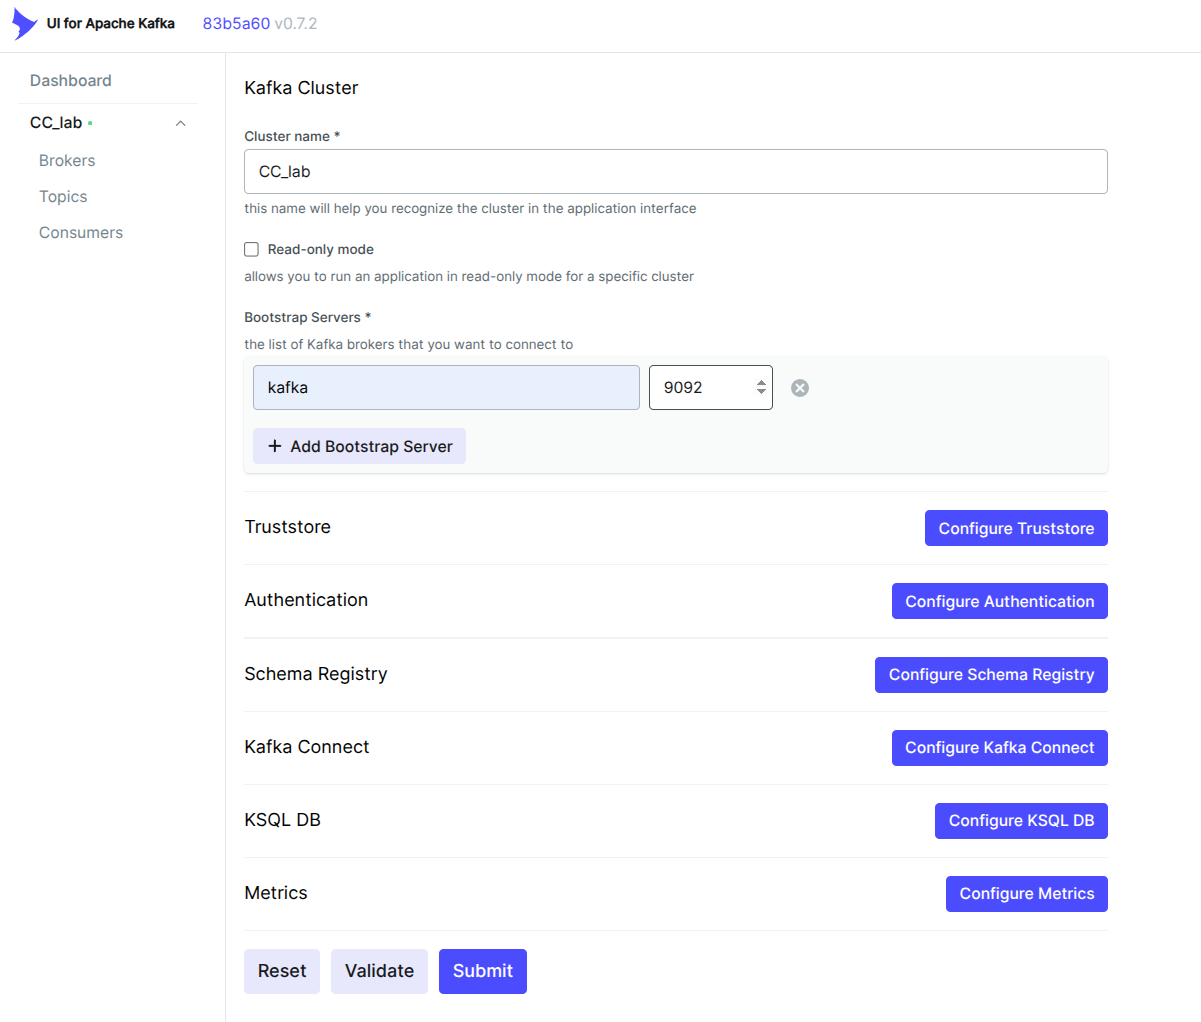Click Configure Authentication
This screenshot has width=1201, height=1022.
pos(1000,601)
